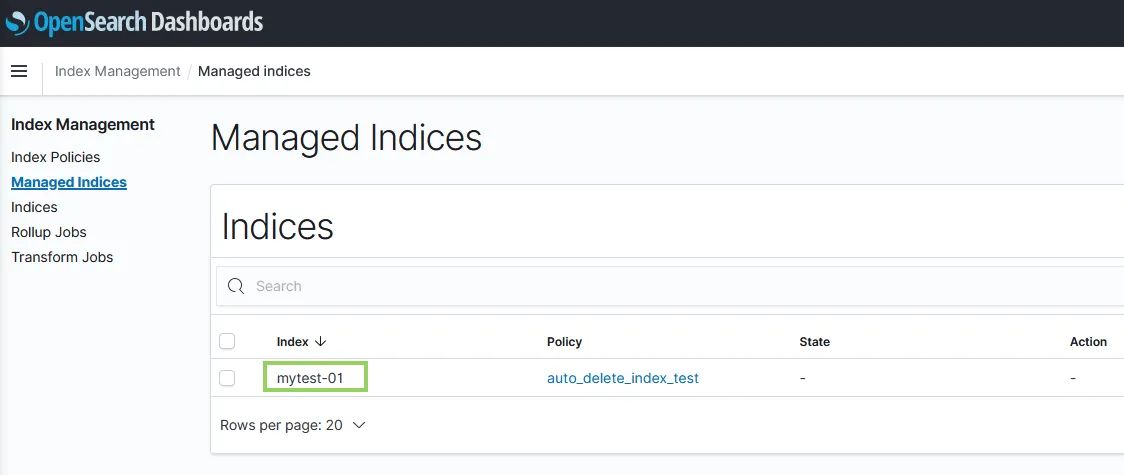Sort by the Policy column header
Viewport: 1124px width, 475px height.
tap(564, 342)
